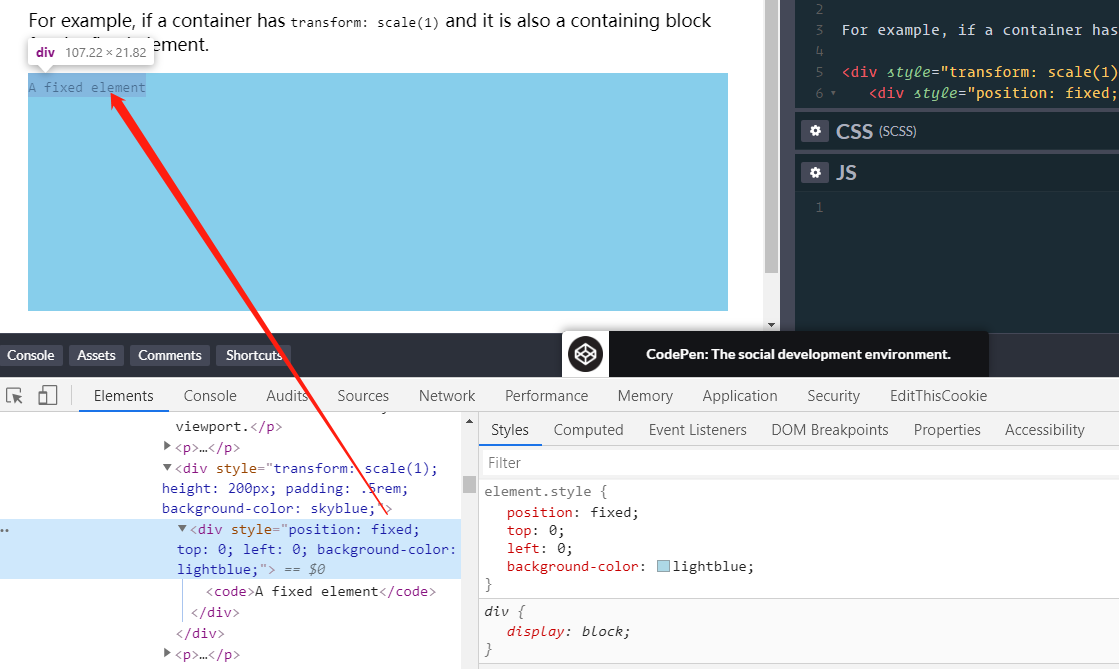The height and width of the screenshot is (669, 1119).
Task: Click the lightblue color swatch
Action: tap(663, 566)
